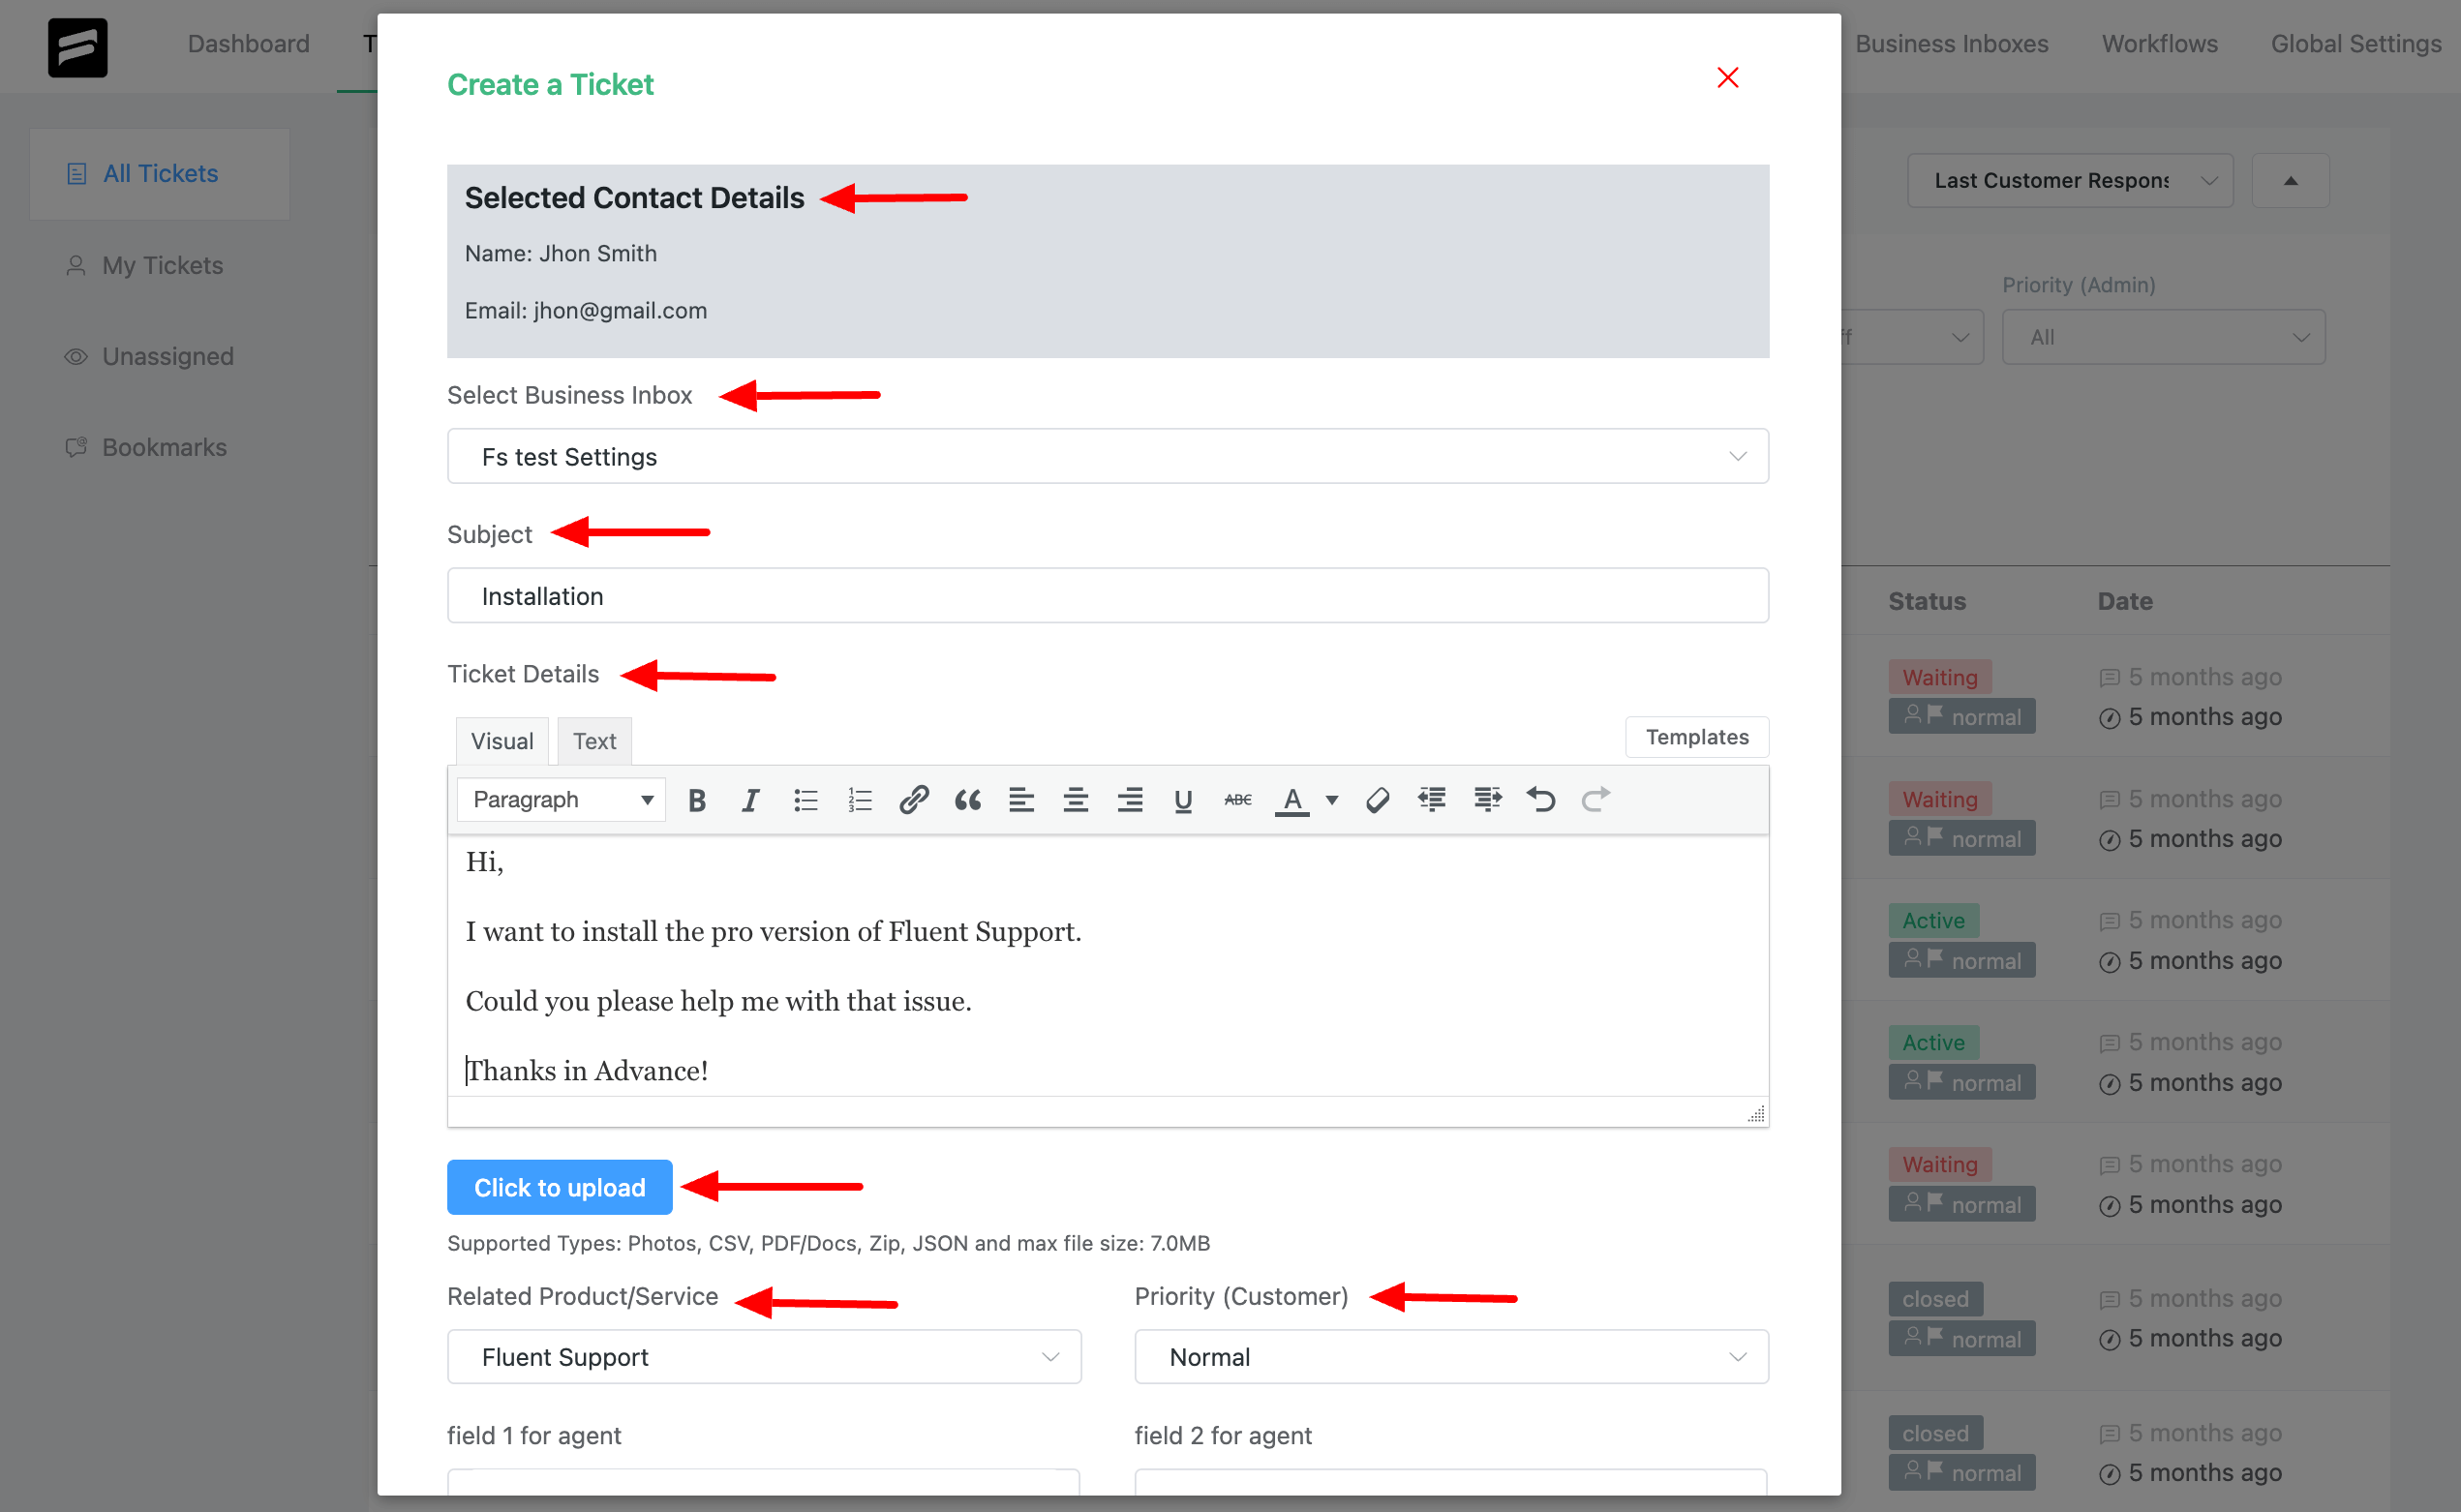This screenshot has height=1512, width=2461.
Task: Click the Hyperlink insertion icon
Action: 912,800
